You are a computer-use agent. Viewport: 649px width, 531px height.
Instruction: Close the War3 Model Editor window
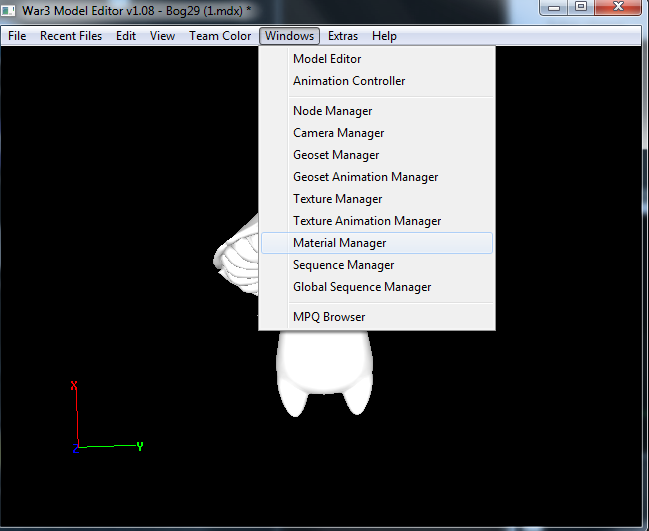click(x=618, y=7)
